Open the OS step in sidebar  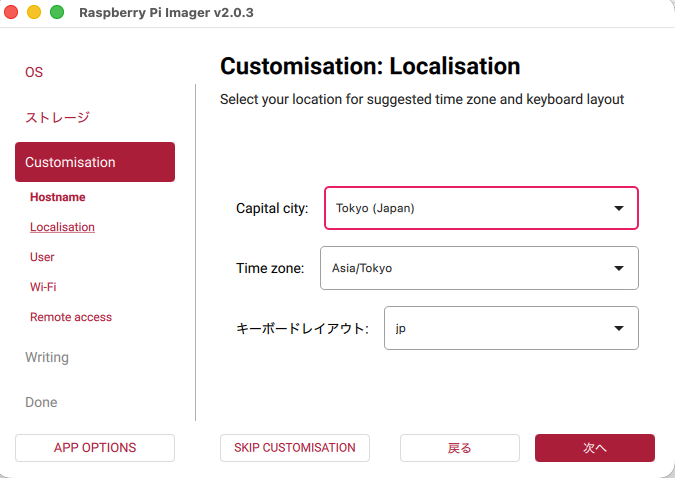(34, 72)
